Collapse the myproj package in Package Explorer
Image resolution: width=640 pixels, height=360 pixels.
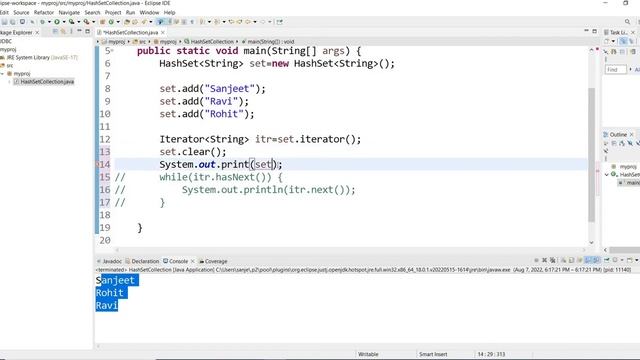pyautogui.click(x=2, y=74)
